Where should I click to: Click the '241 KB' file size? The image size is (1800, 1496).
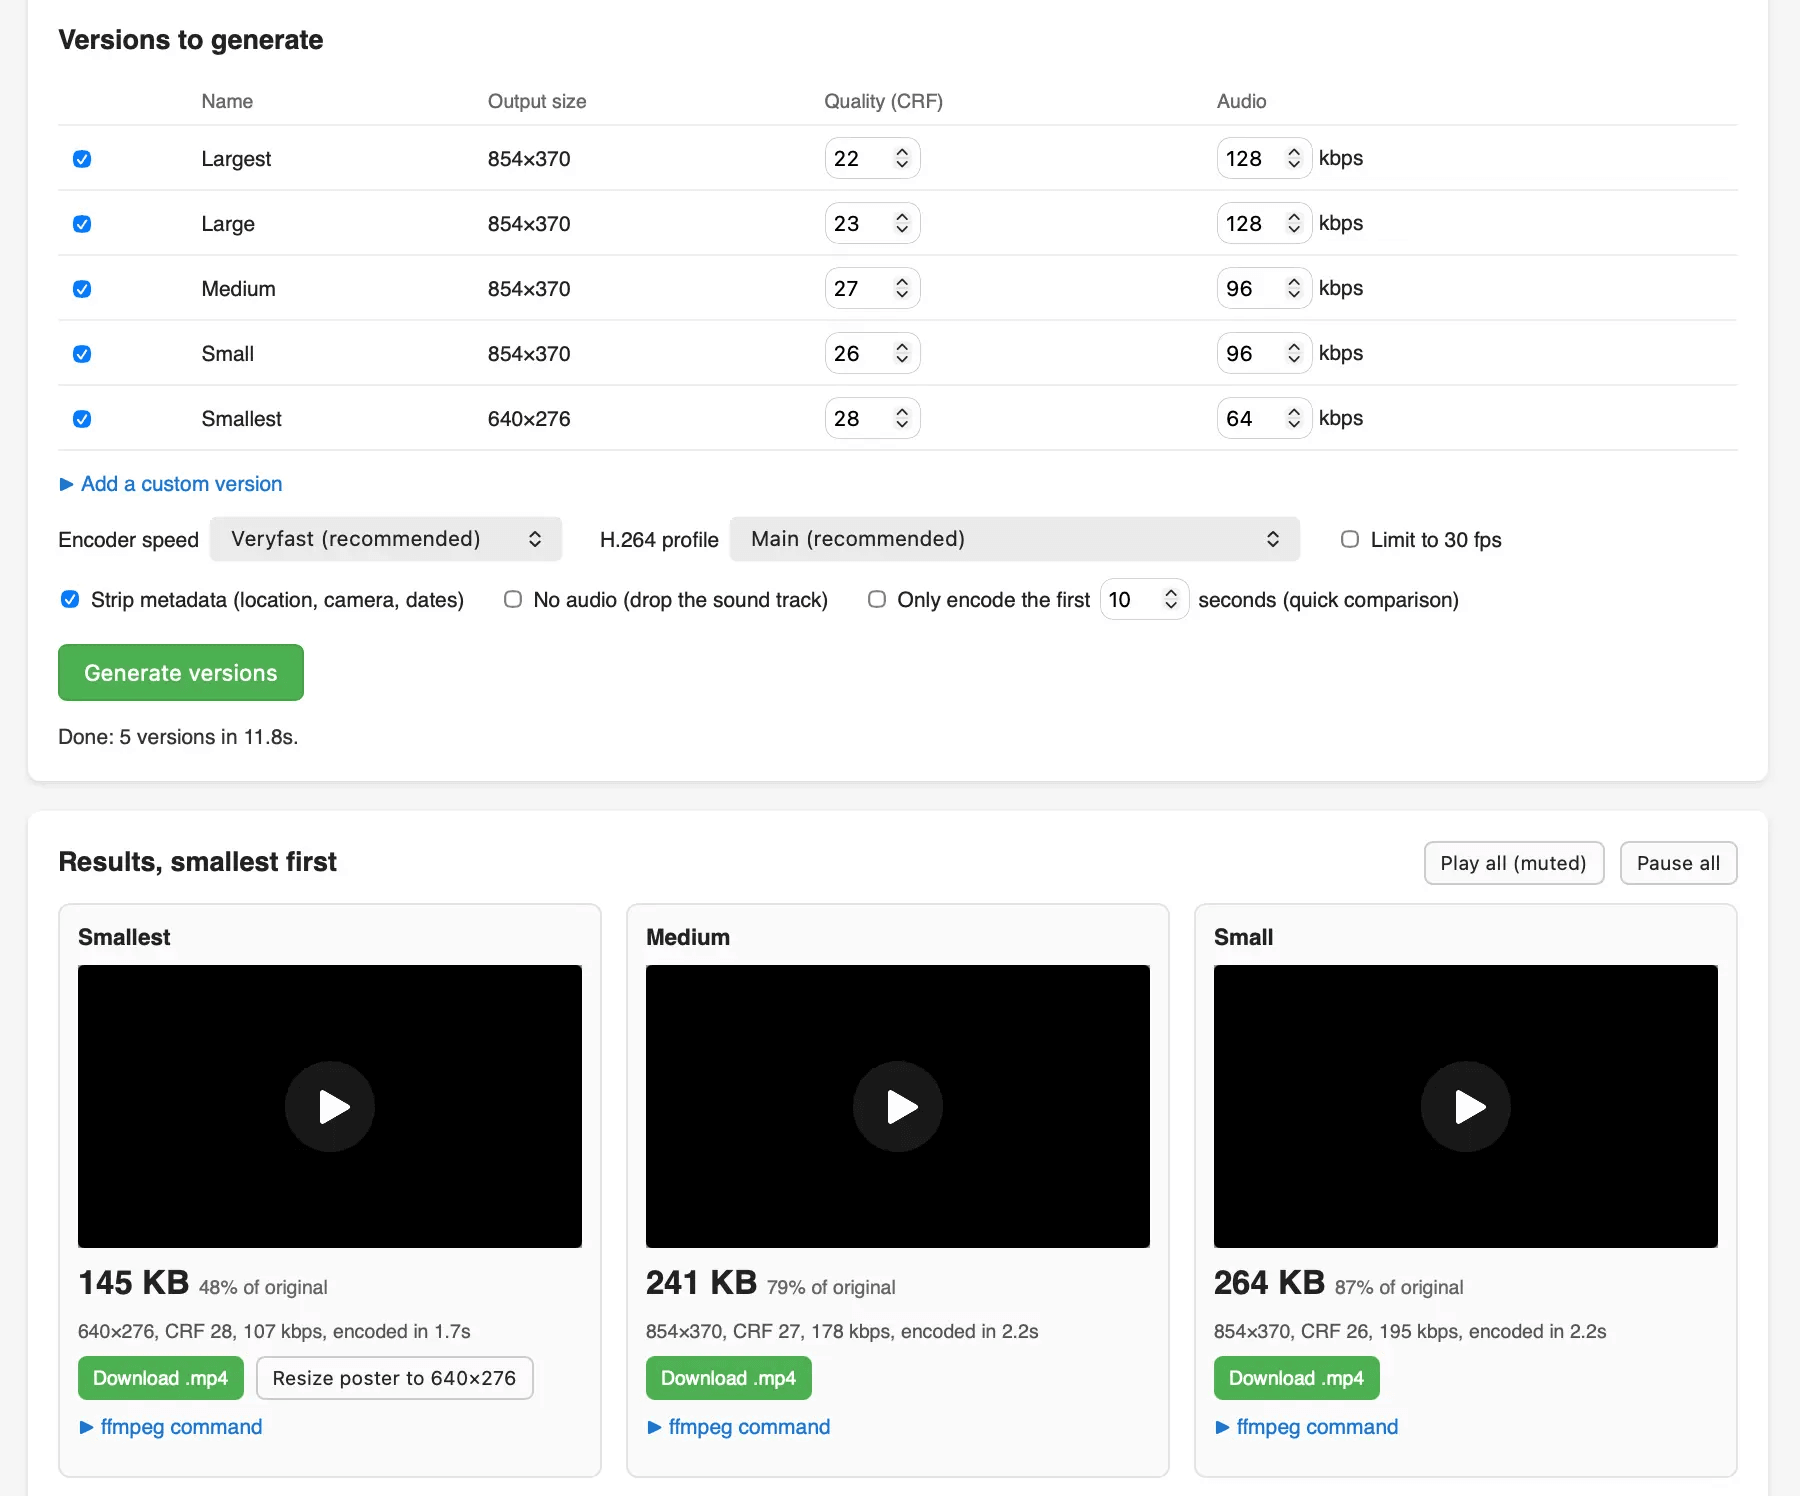tap(702, 1282)
